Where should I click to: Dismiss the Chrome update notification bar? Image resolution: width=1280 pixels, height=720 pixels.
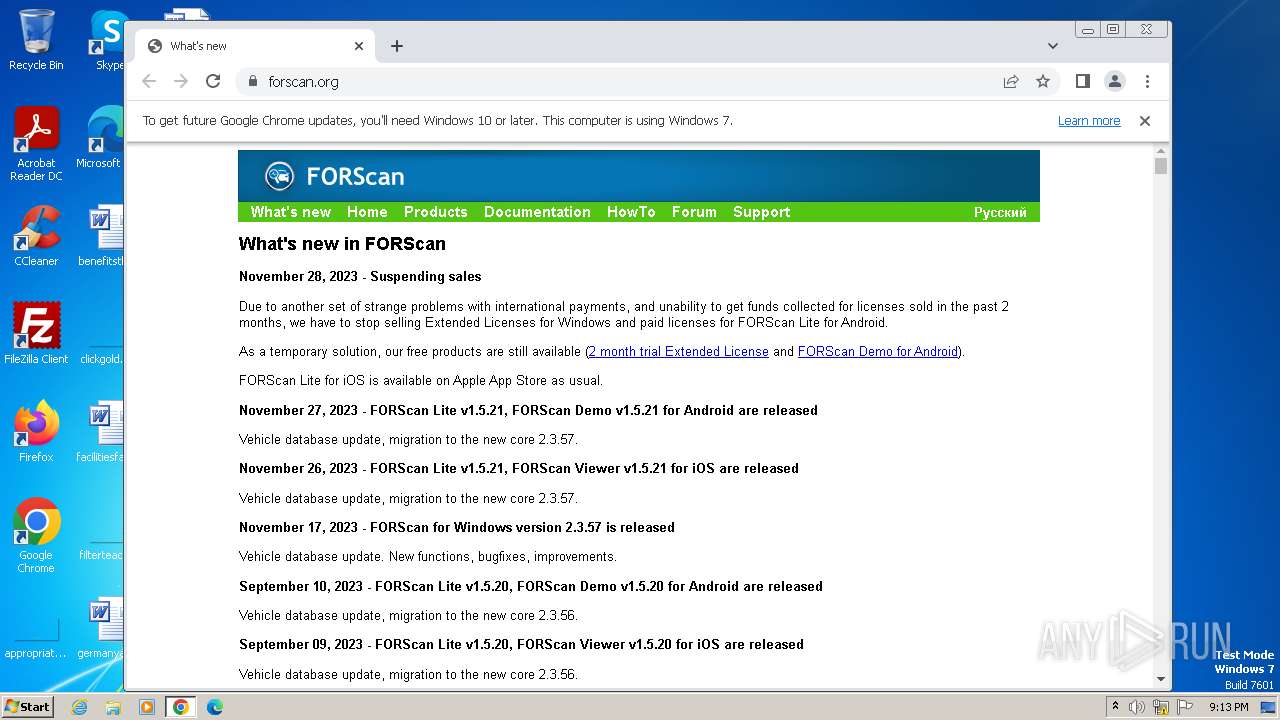(1145, 121)
